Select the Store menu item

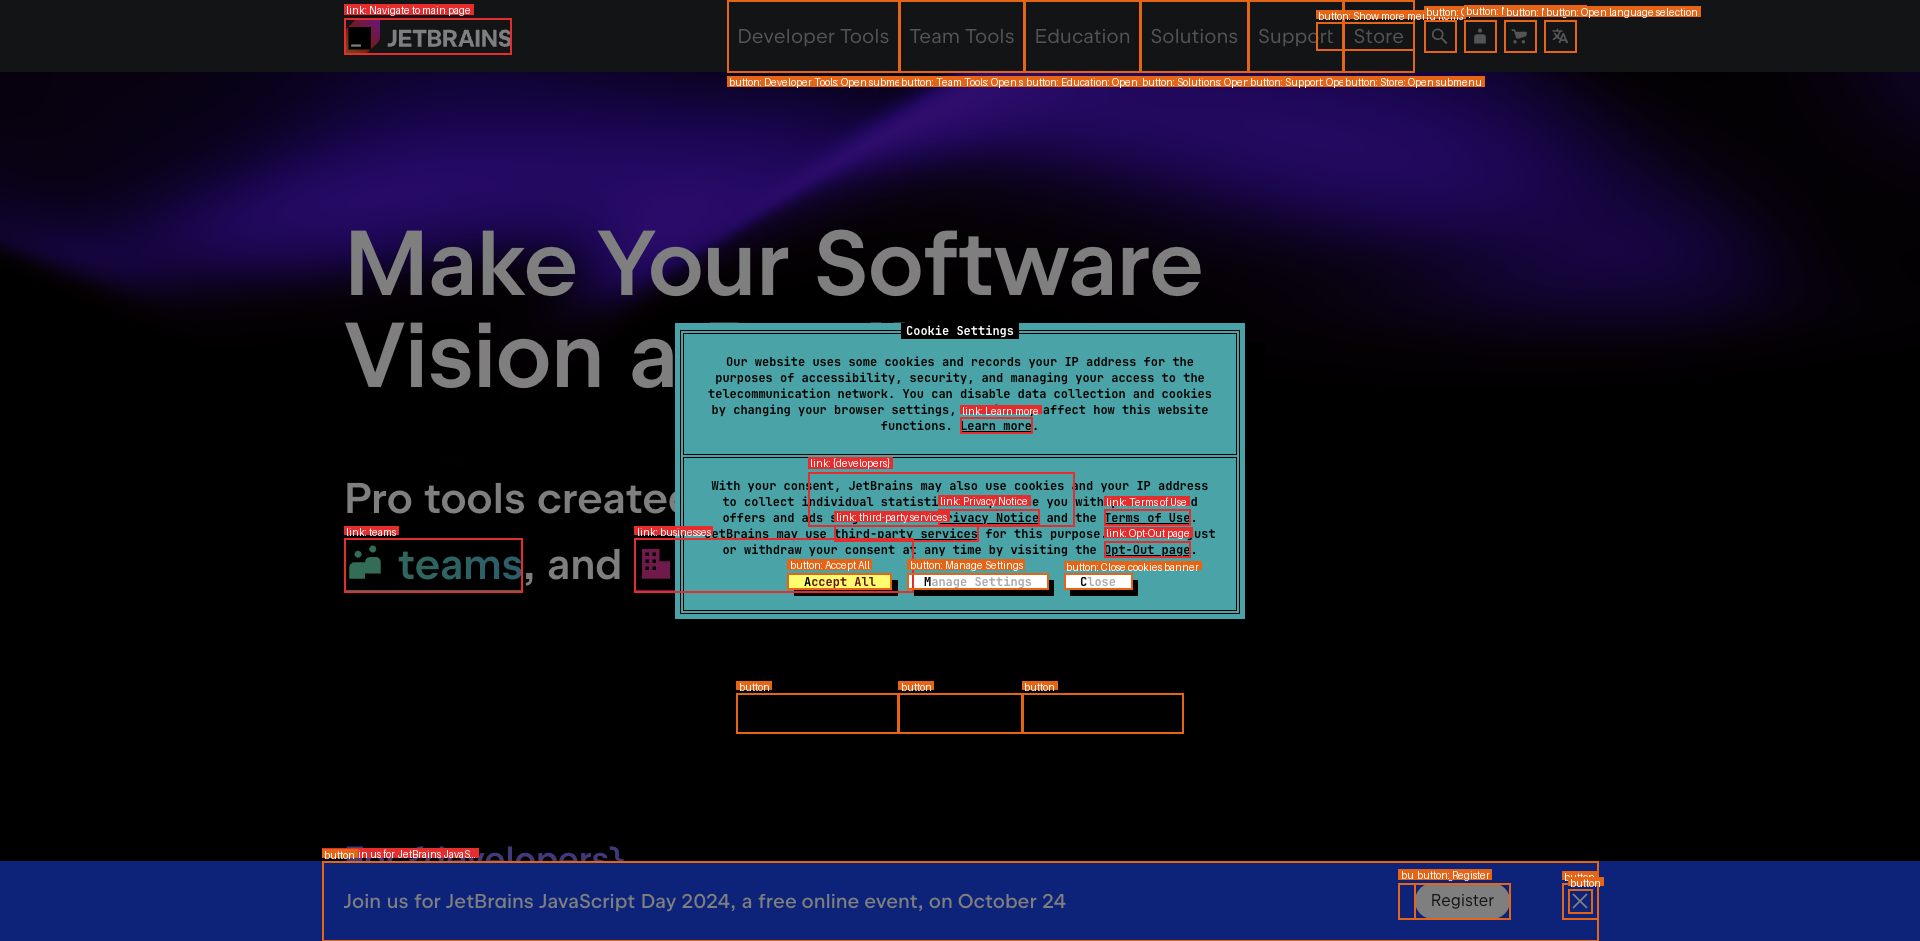coord(1378,37)
